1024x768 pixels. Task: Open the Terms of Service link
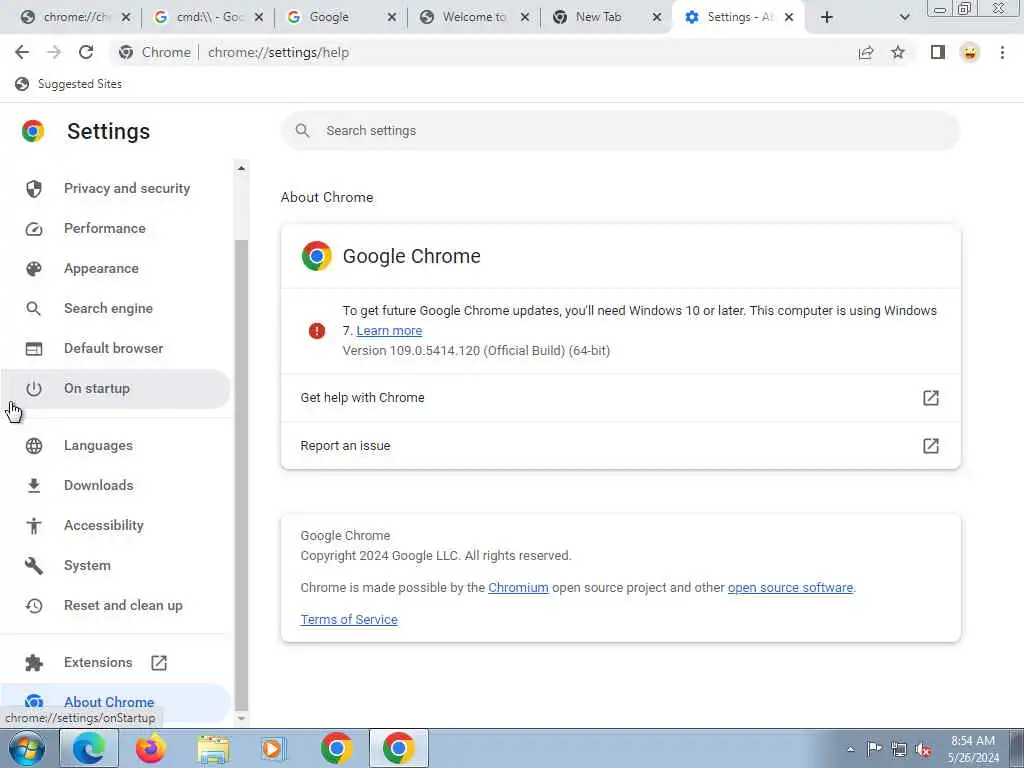coord(349,620)
